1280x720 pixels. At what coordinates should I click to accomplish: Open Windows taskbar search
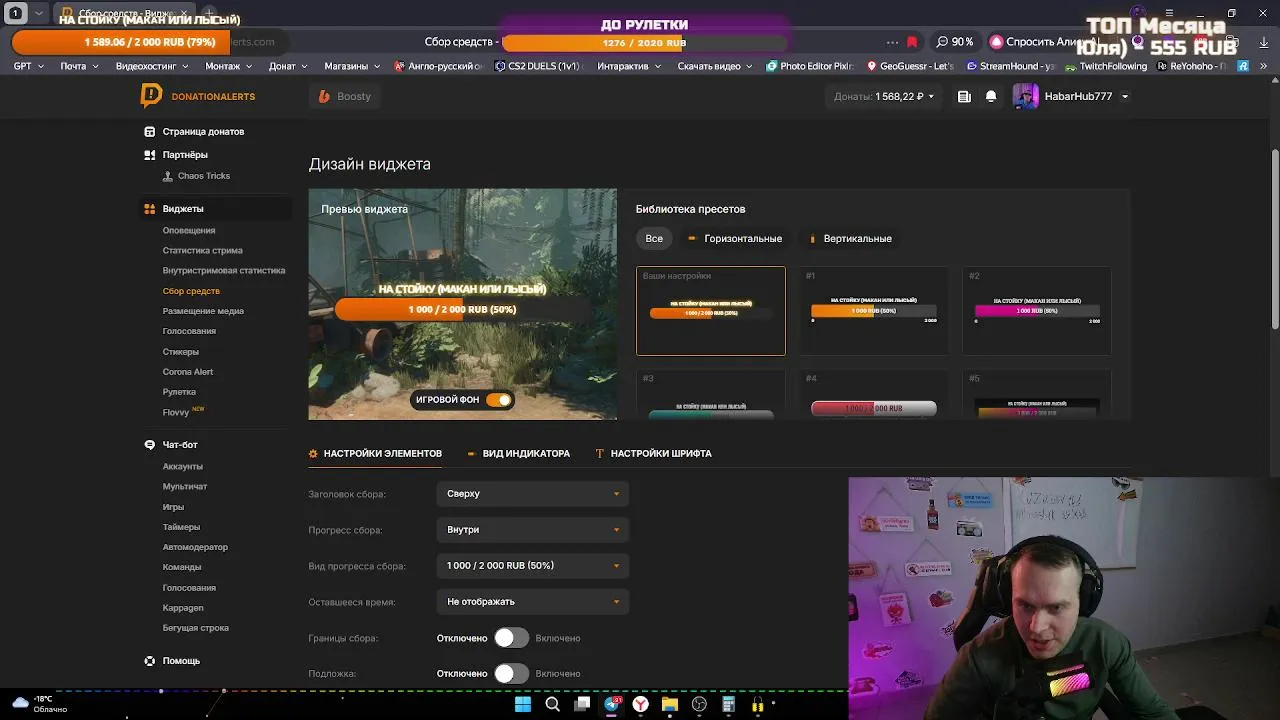tap(552, 705)
